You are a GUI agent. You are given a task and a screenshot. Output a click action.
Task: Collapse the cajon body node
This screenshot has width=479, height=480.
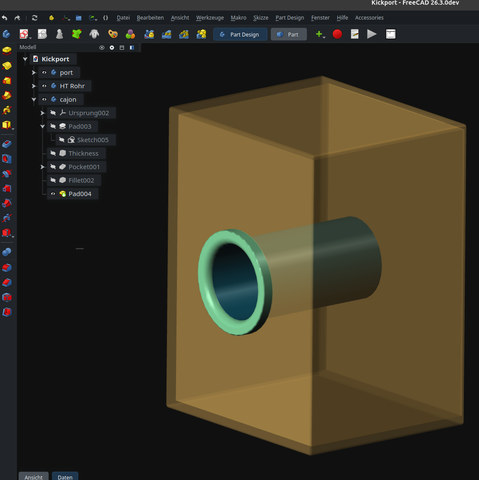(34, 99)
